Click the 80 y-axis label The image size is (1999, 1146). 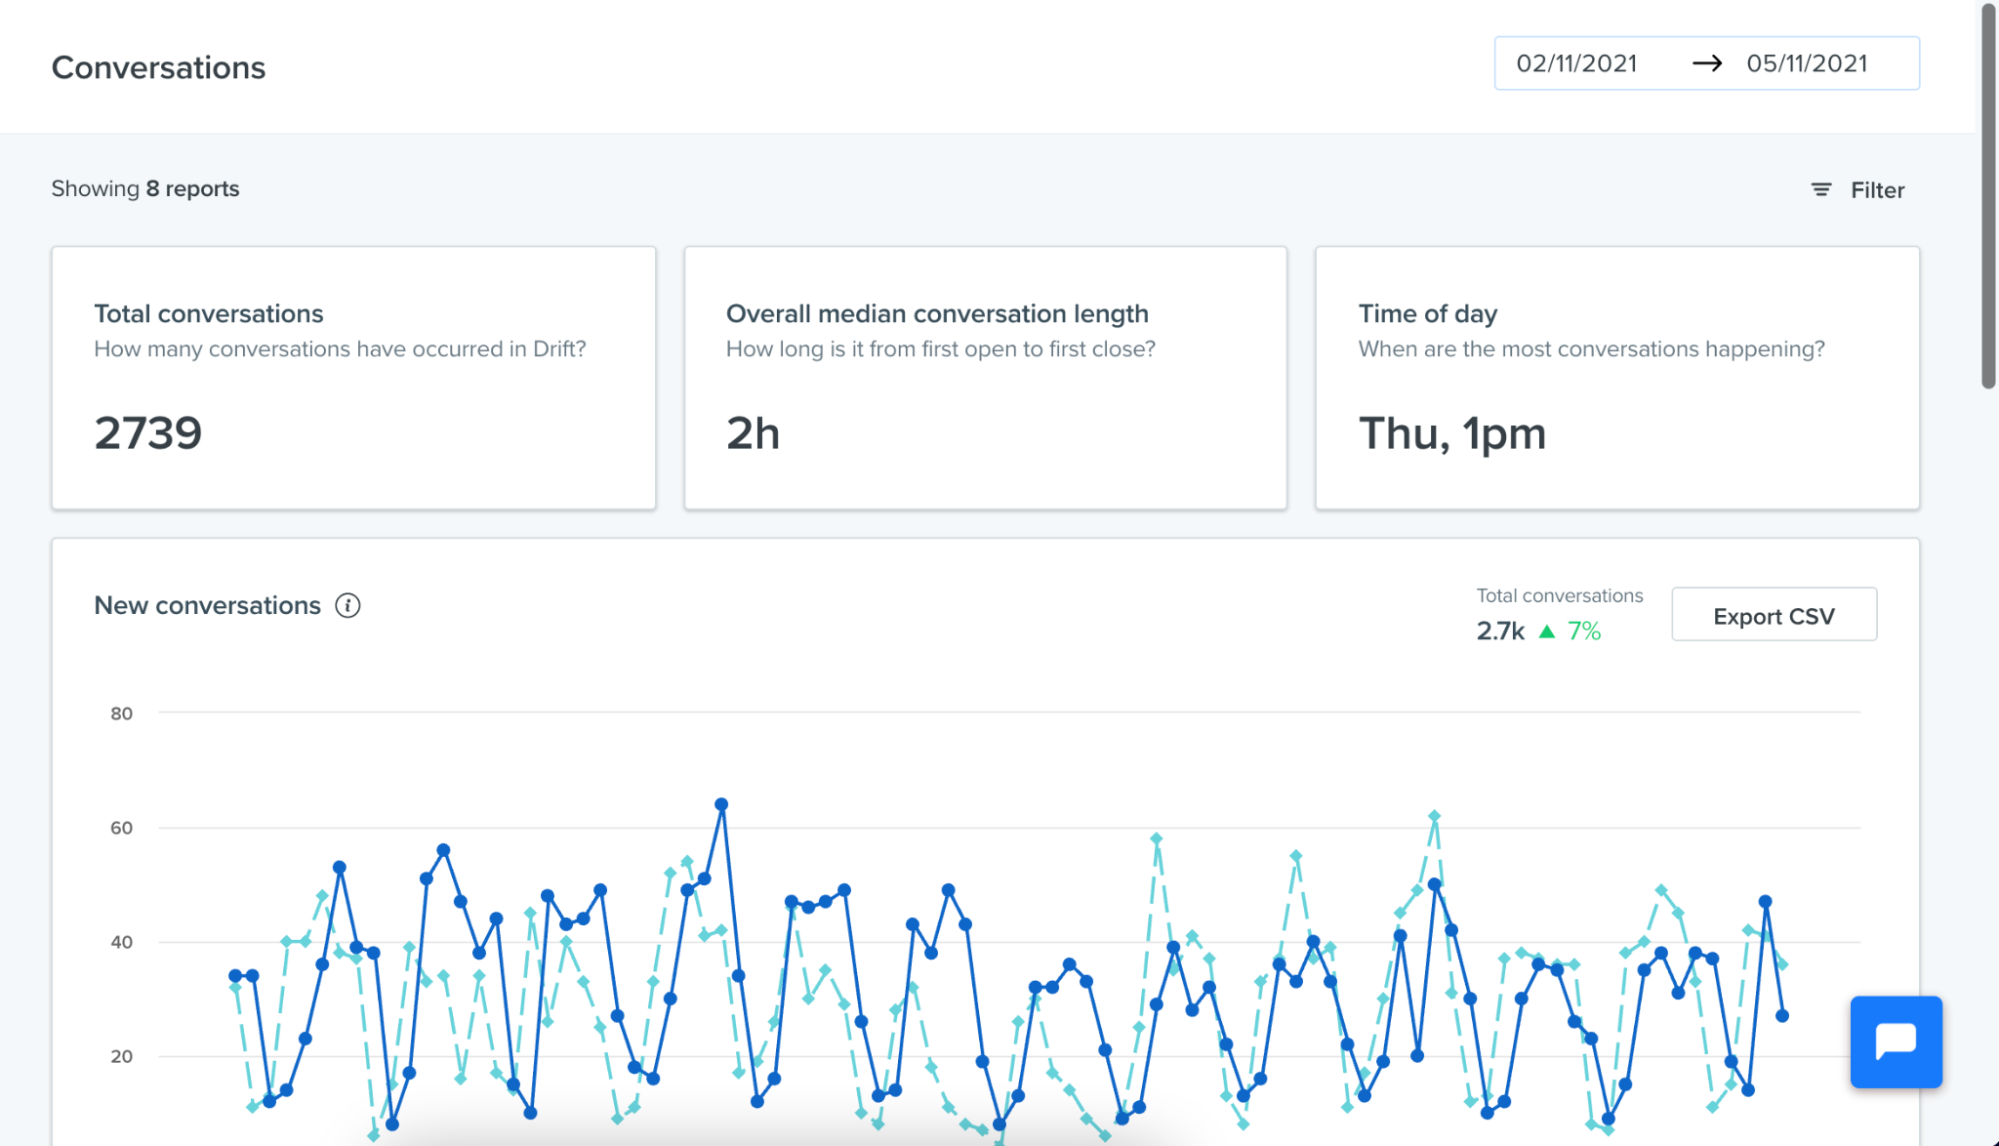(121, 713)
